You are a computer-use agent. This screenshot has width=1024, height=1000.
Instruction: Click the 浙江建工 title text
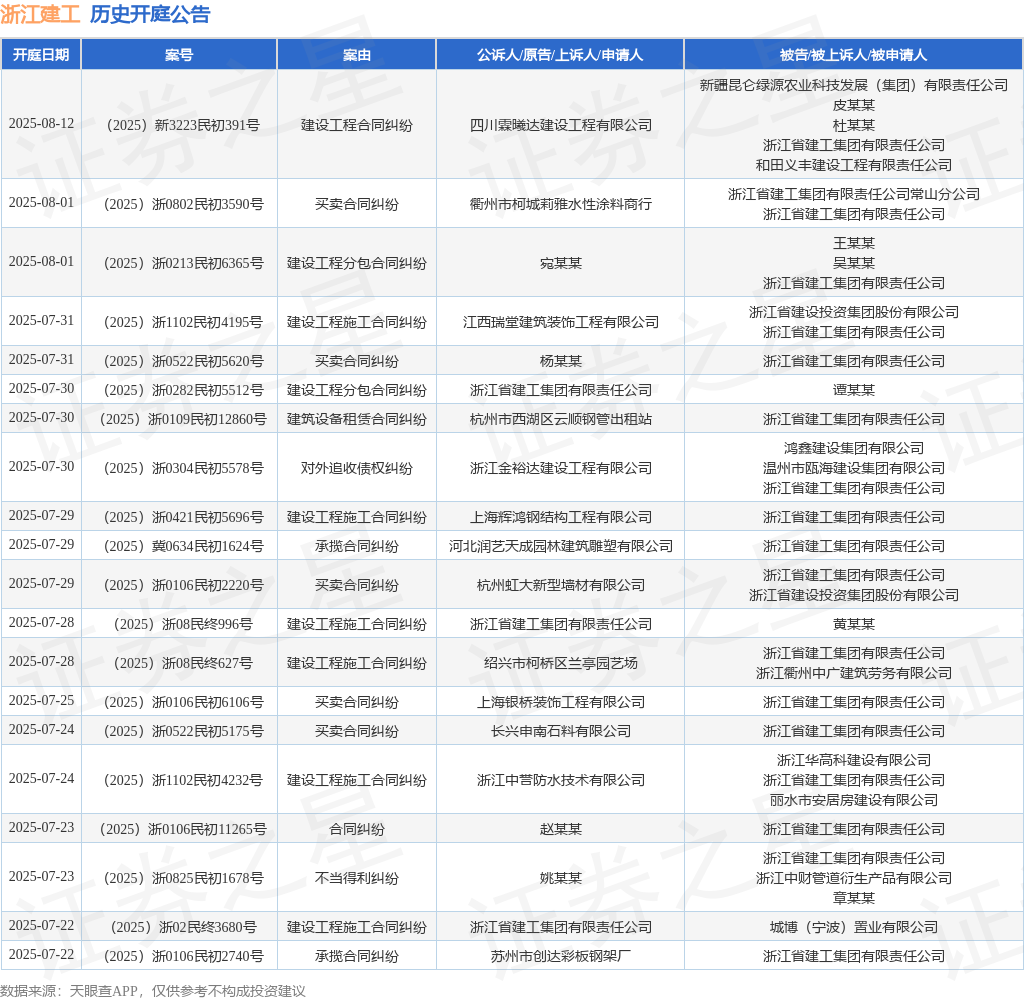(x=40, y=14)
